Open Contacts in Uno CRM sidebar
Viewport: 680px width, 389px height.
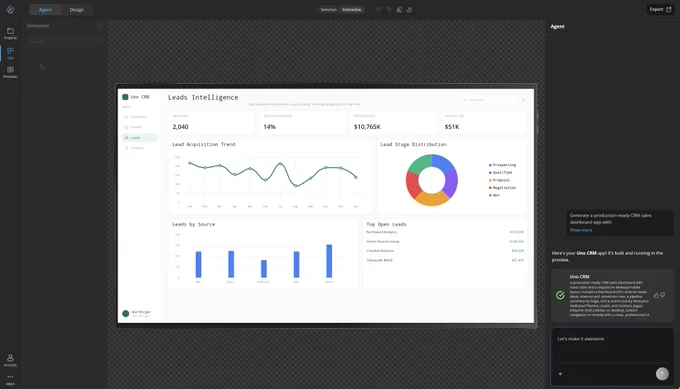(139, 148)
